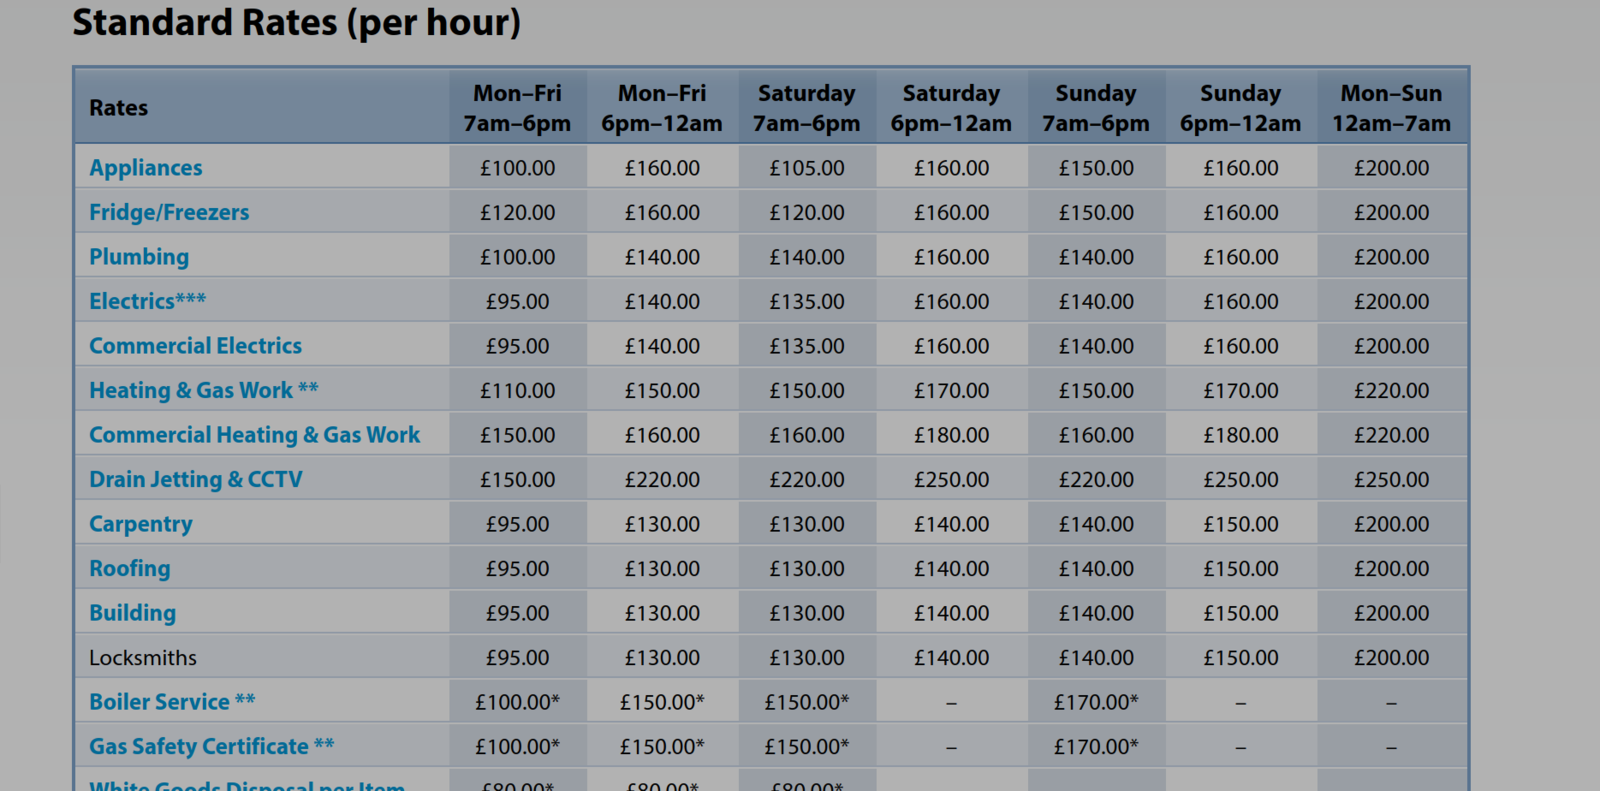The width and height of the screenshot is (1600, 791).
Task: Click the Mon–Sun 12am–7am column header
Action: point(1391,108)
